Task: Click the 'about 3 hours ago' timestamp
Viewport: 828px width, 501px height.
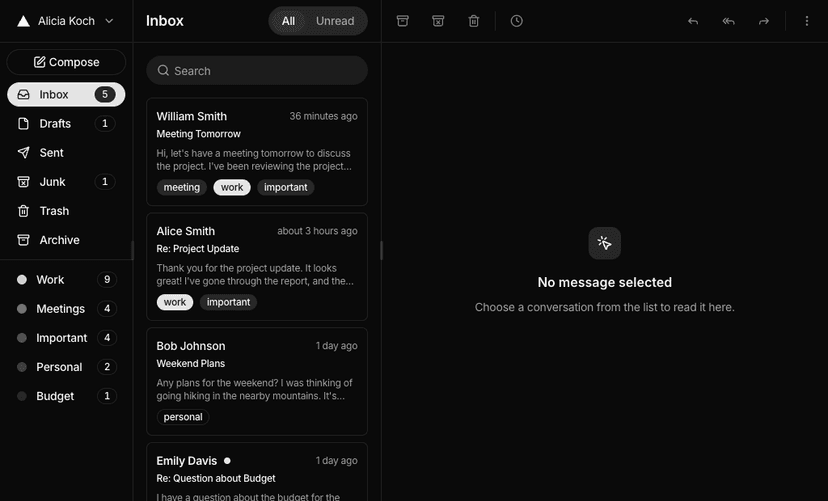Action: (317, 231)
